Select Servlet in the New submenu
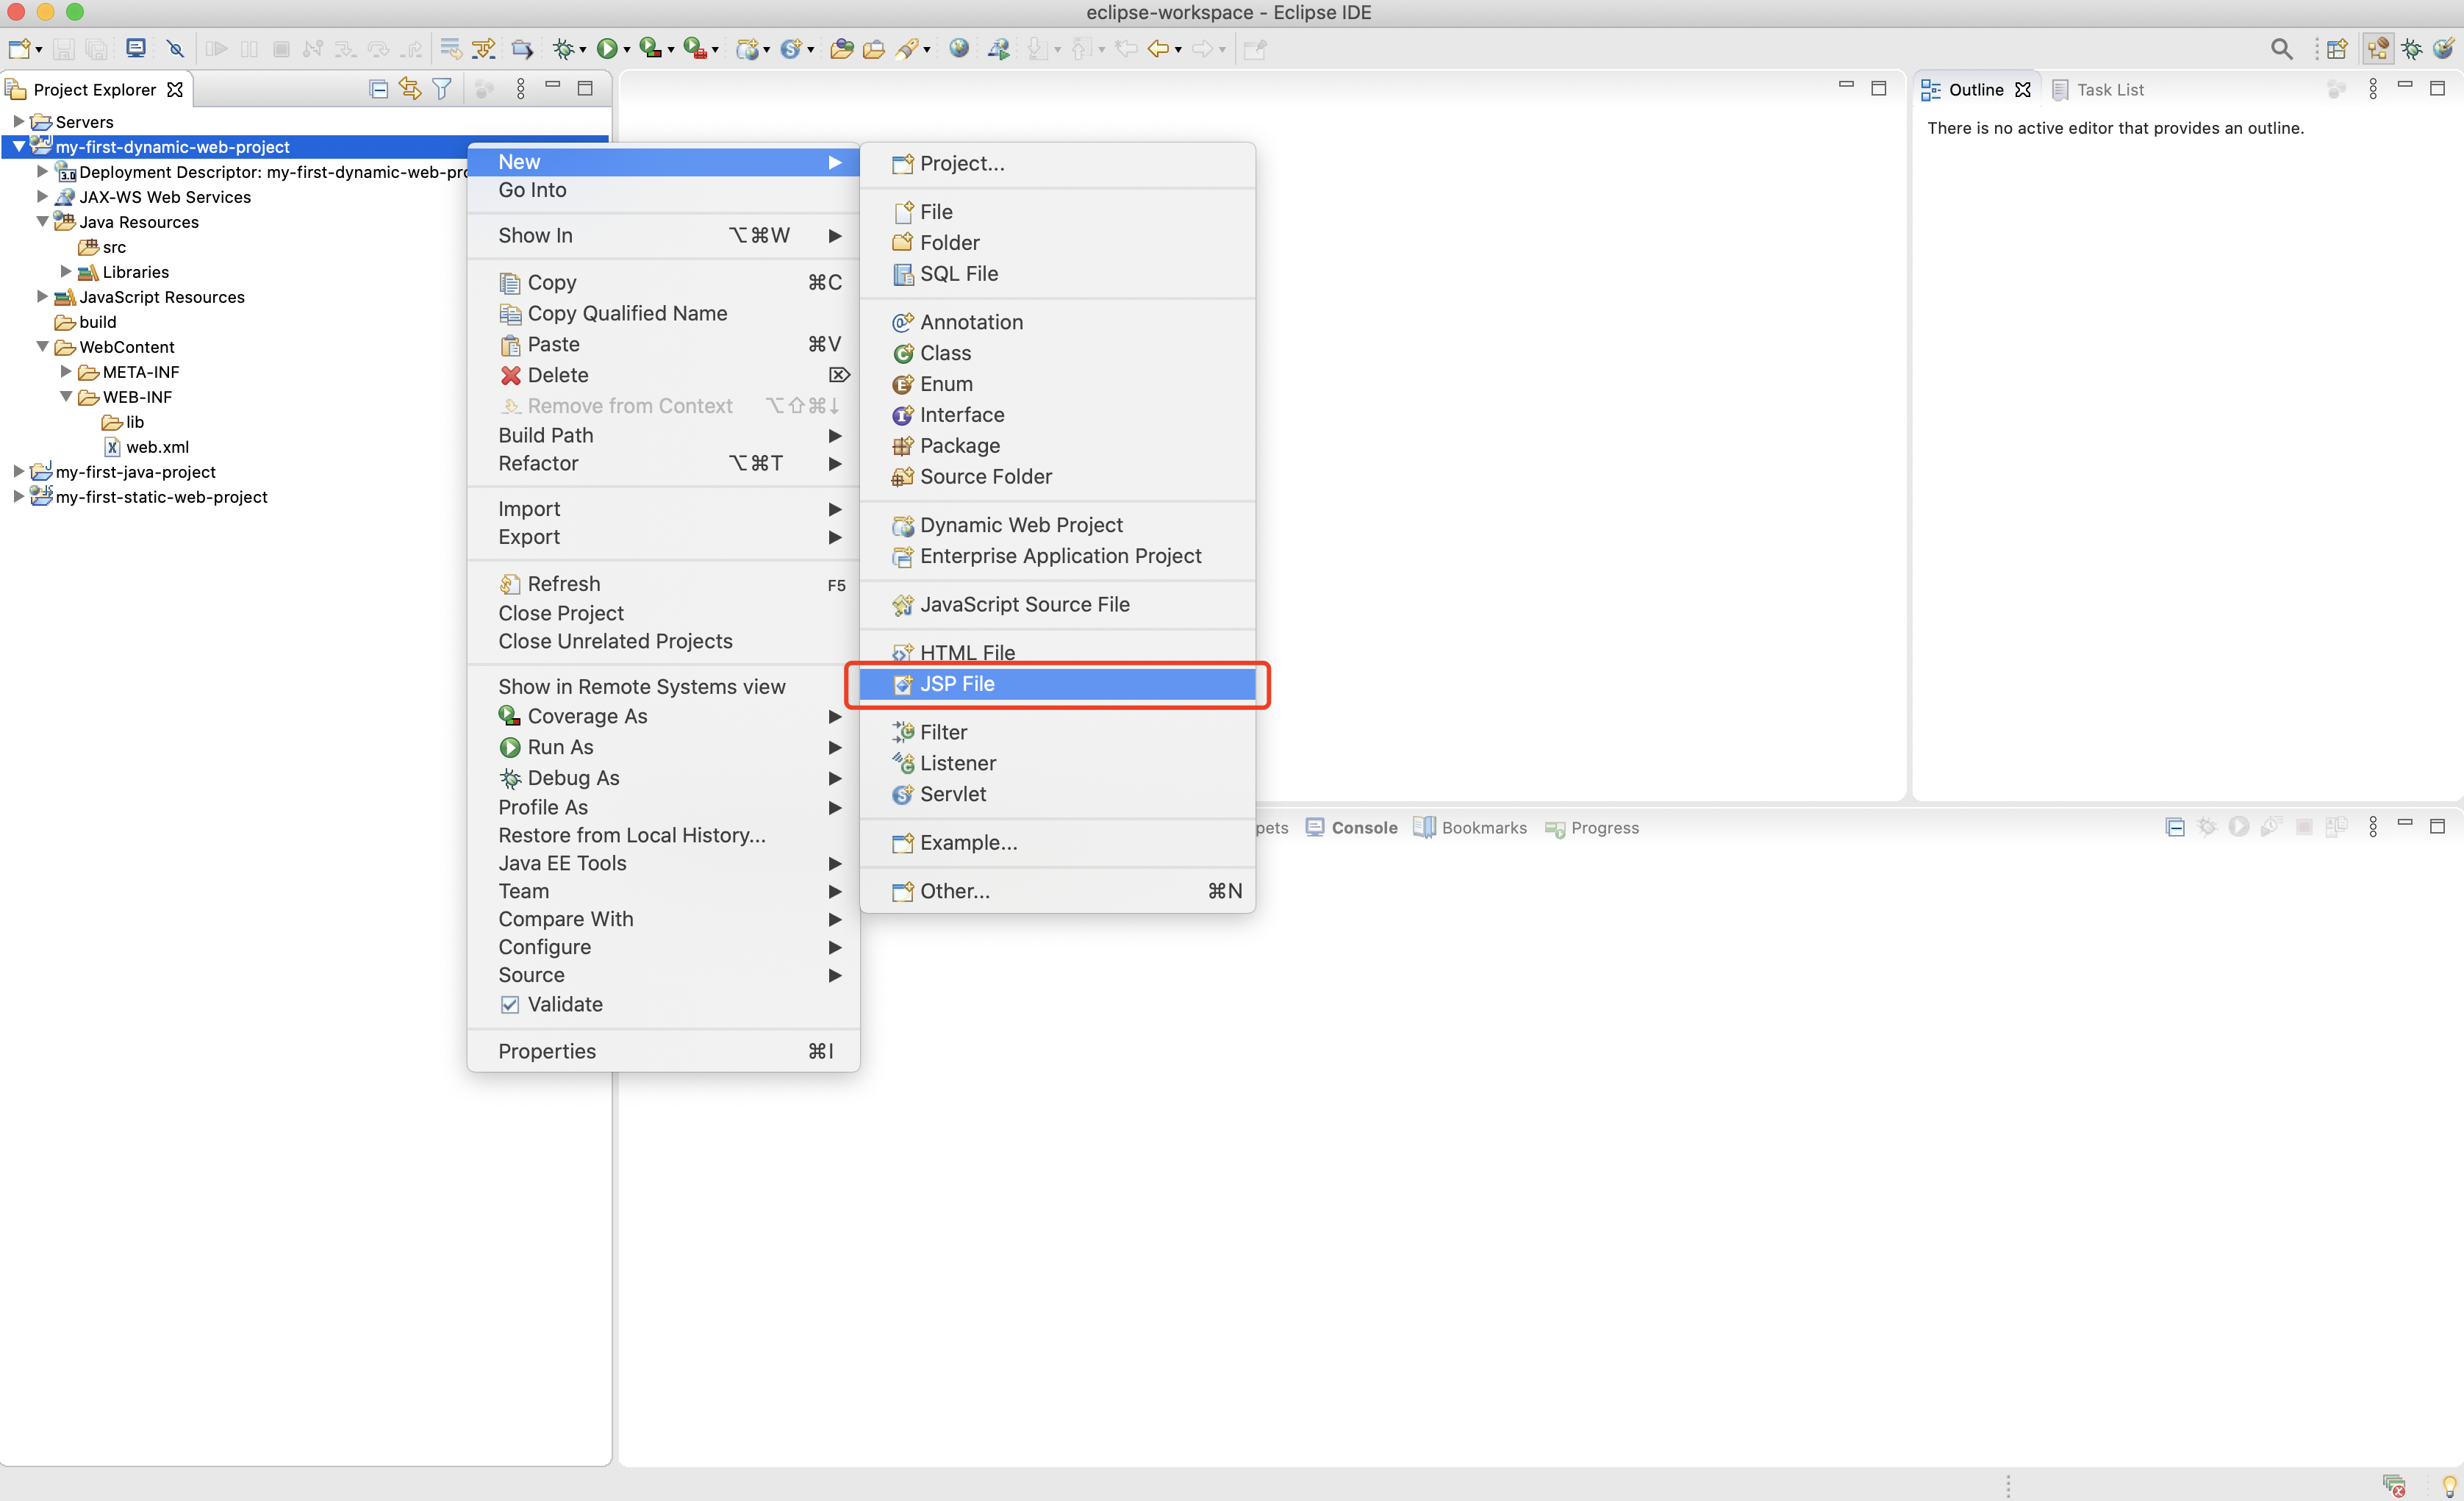2464x1501 pixels. click(x=1058, y=794)
